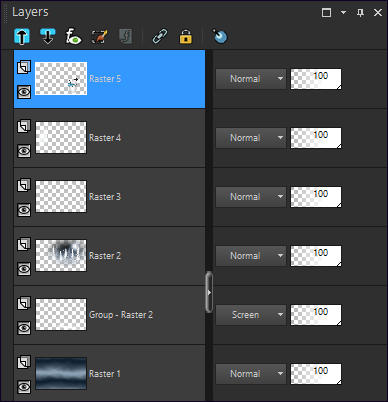388x402 pixels.
Task: Hide the Group - Raster 2 layer
Action: 24,328
